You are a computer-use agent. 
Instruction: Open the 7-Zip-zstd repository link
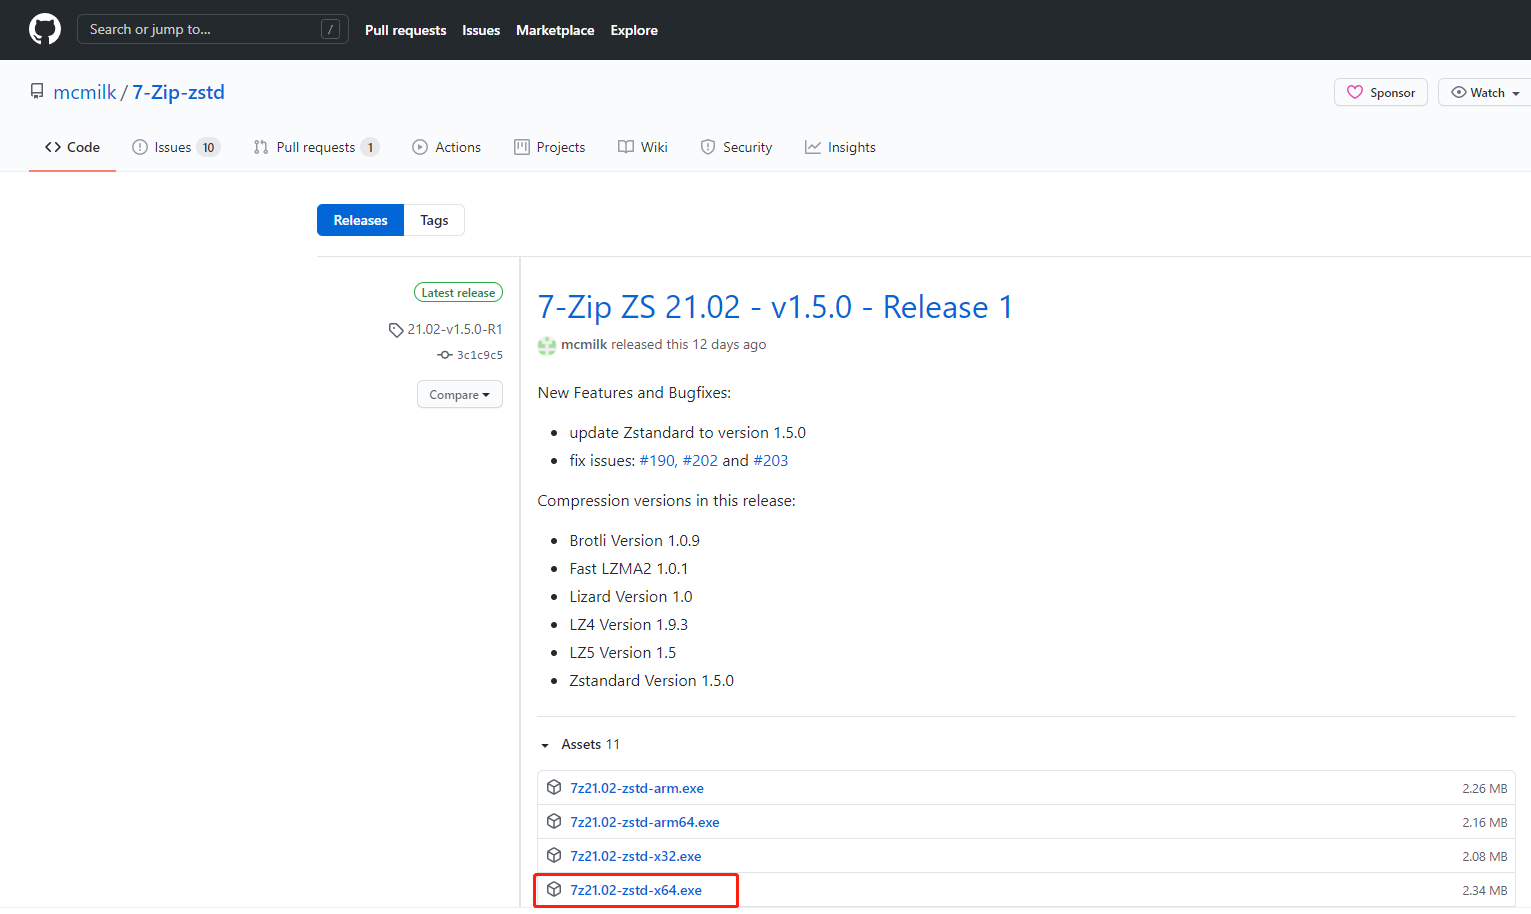point(179,92)
